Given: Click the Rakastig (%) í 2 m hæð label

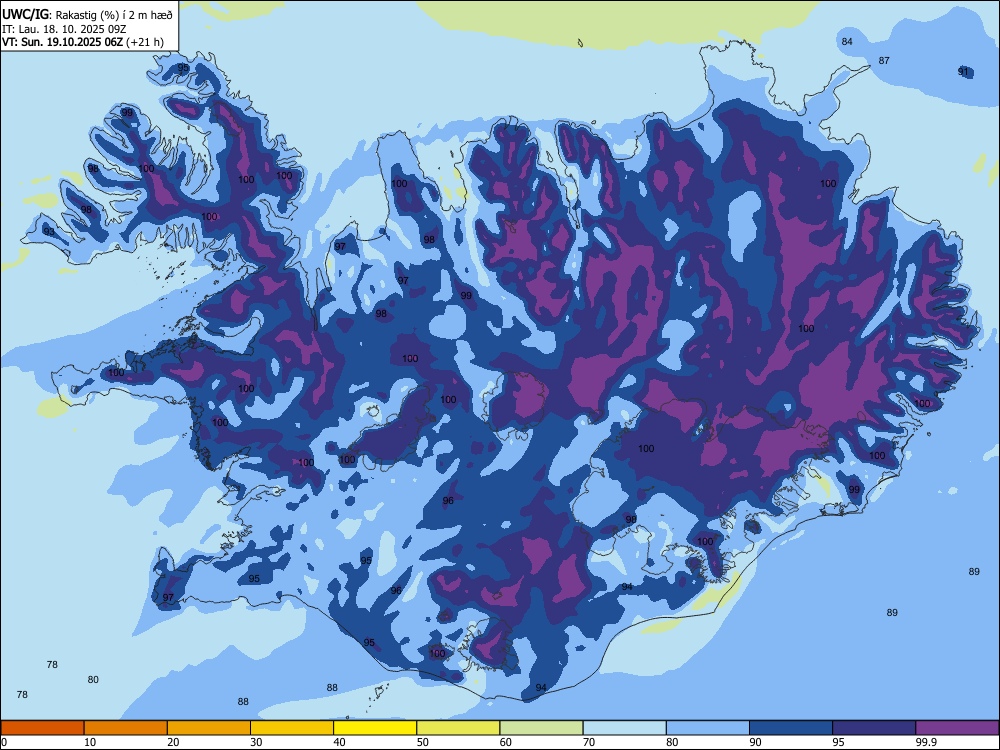Looking at the screenshot, I should 115,15.
